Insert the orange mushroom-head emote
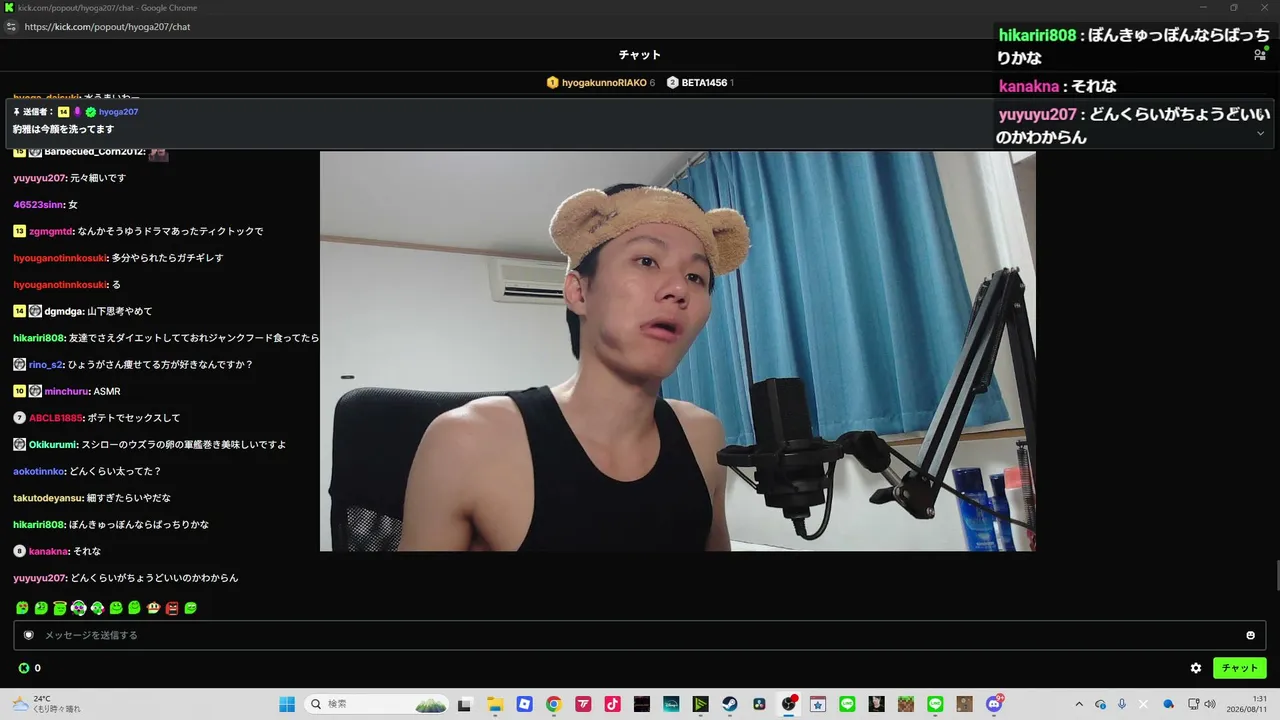Screen dimensions: 1280x720 tap(153, 608)
